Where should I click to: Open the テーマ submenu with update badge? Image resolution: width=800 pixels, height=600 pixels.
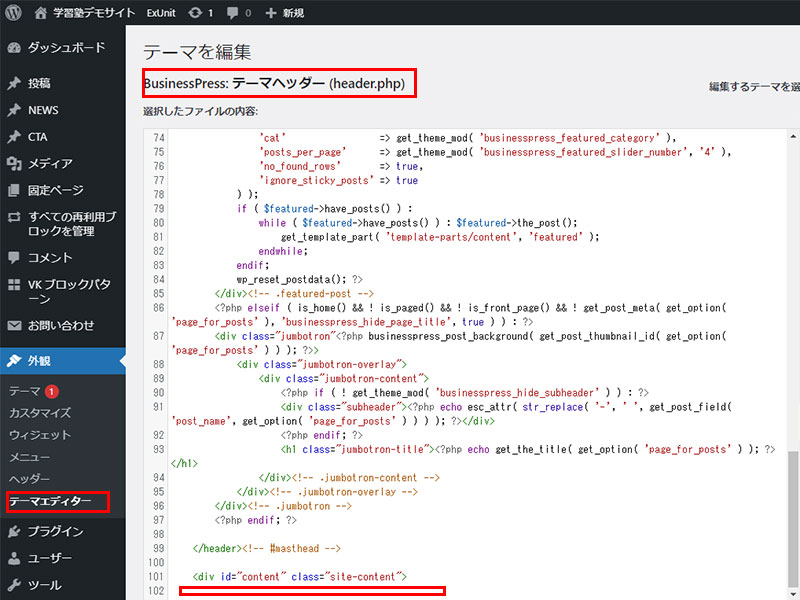(25, 391)
